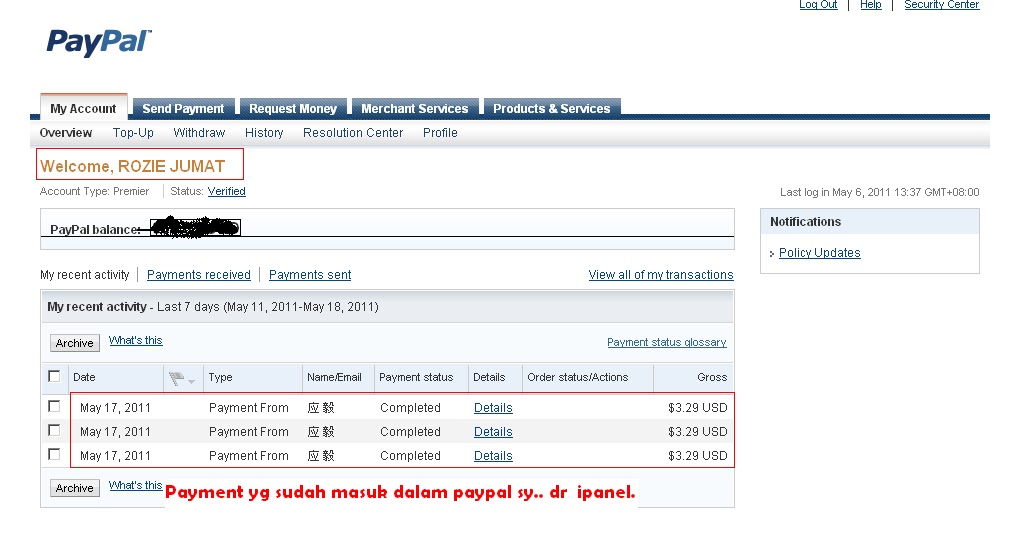The image size is (1027, 533).
Task: Click the My recent activity label beside Payments received
Action: pos(84,275)
